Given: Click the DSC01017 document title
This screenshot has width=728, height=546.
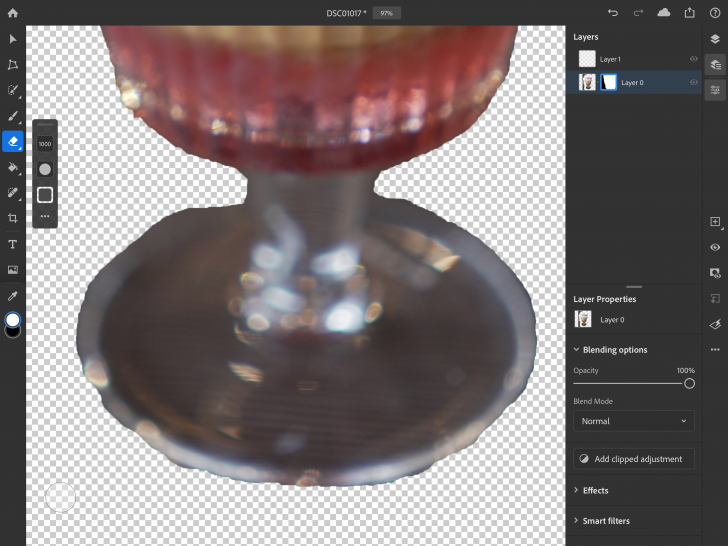Looking at the screenshot, I should [344, 13].
